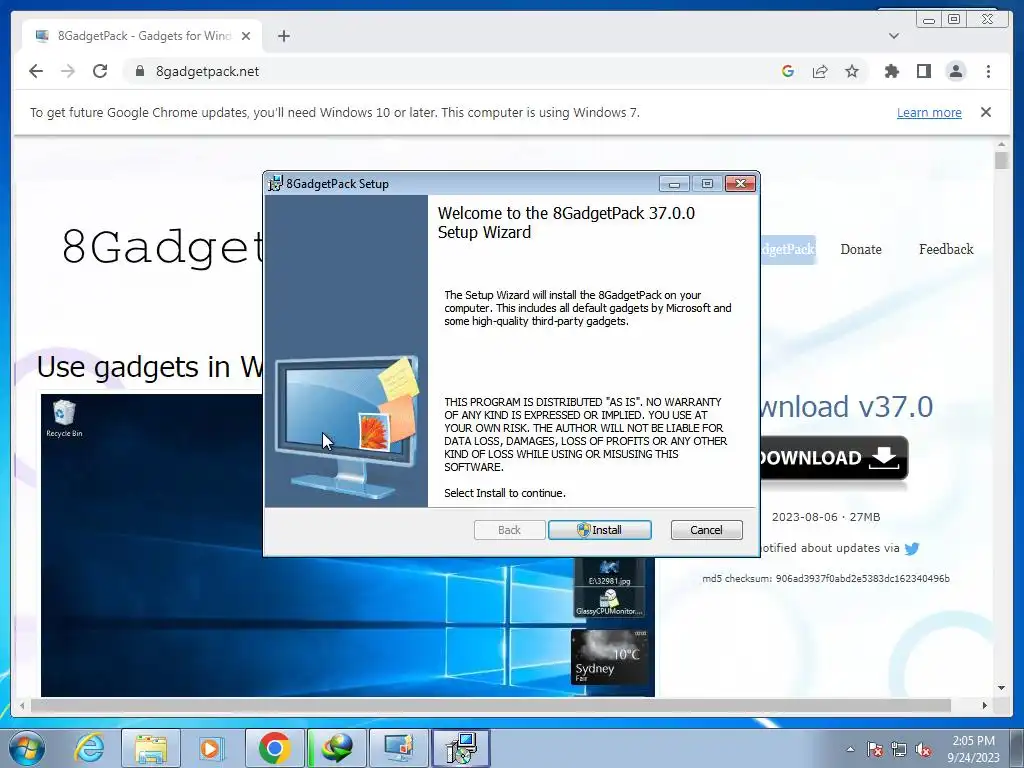Image resolution: width=1024 pixels, height=768 pixels.
Task: Click the address bar showing 8gadgetpack.net
Action: tap(451, 71)
